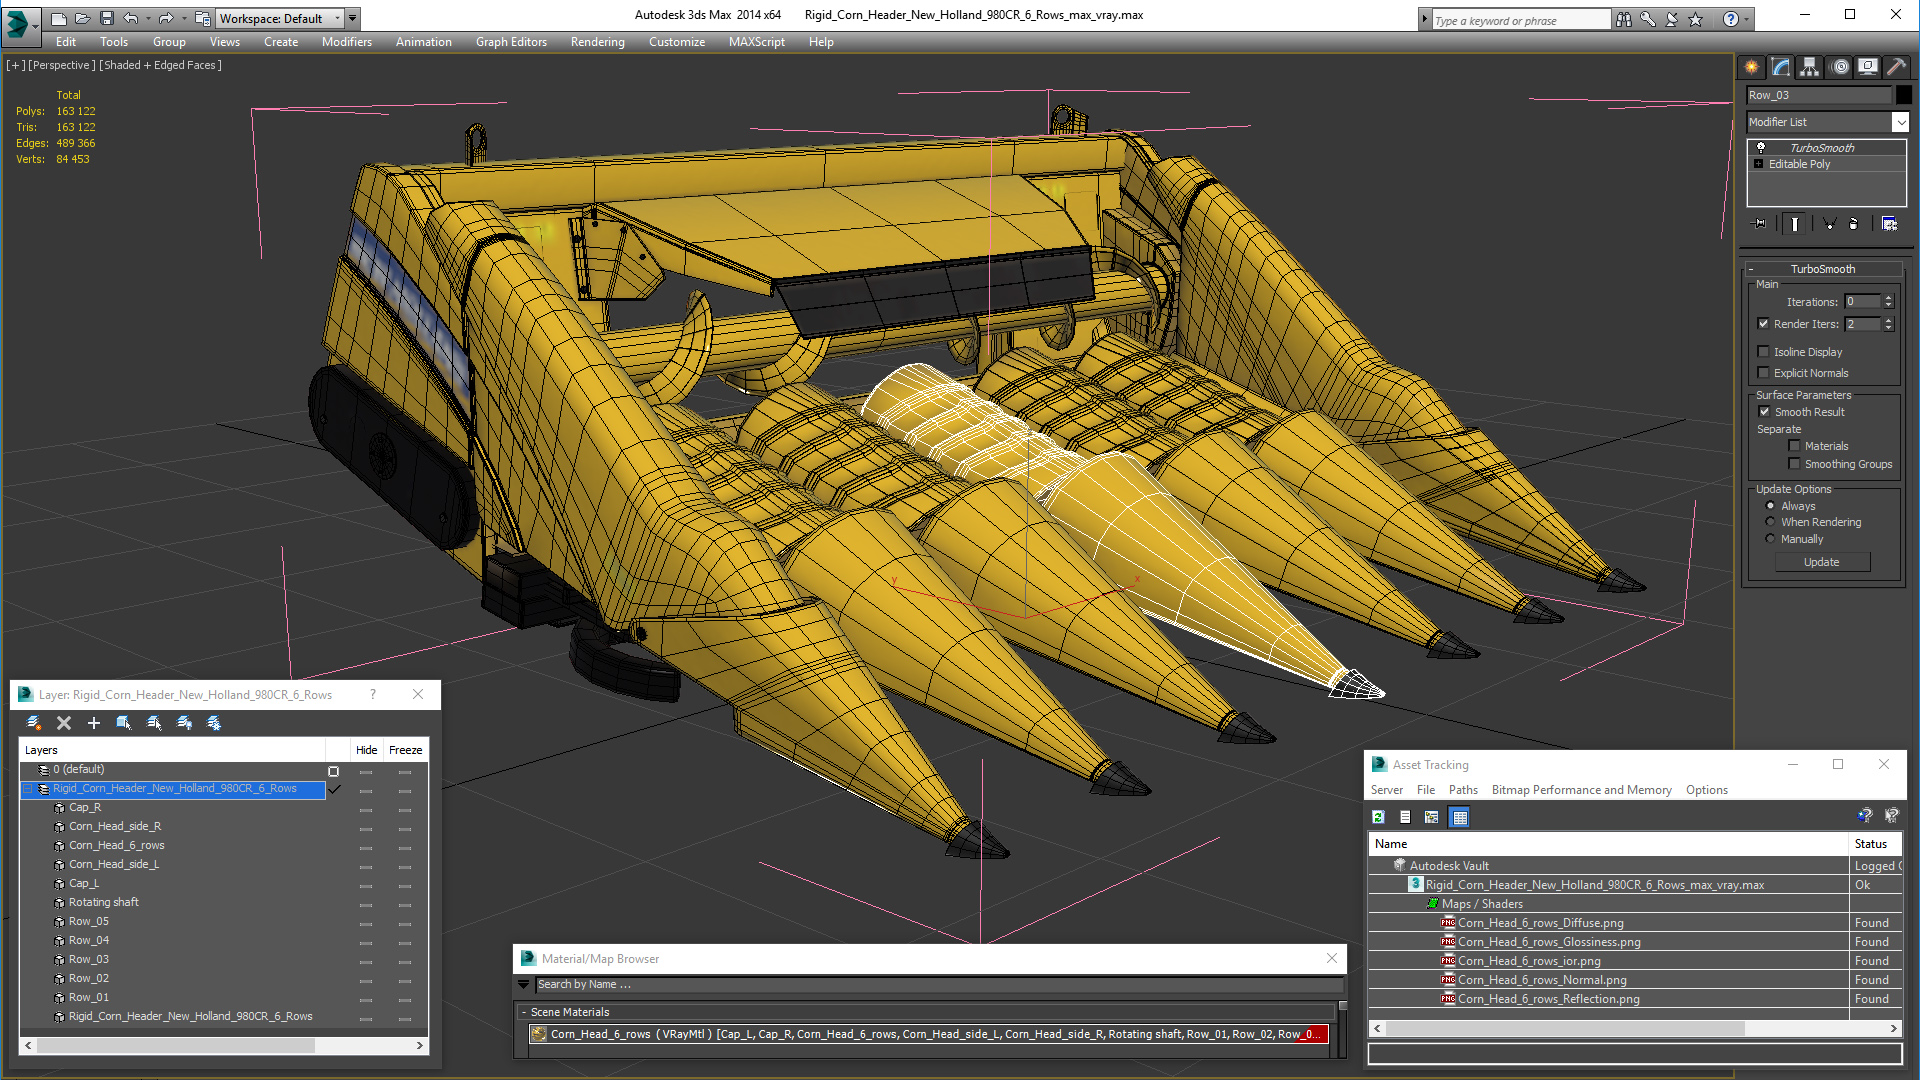
Task: Open the Hierarchy command panel tab
Action: point(1810,67)
